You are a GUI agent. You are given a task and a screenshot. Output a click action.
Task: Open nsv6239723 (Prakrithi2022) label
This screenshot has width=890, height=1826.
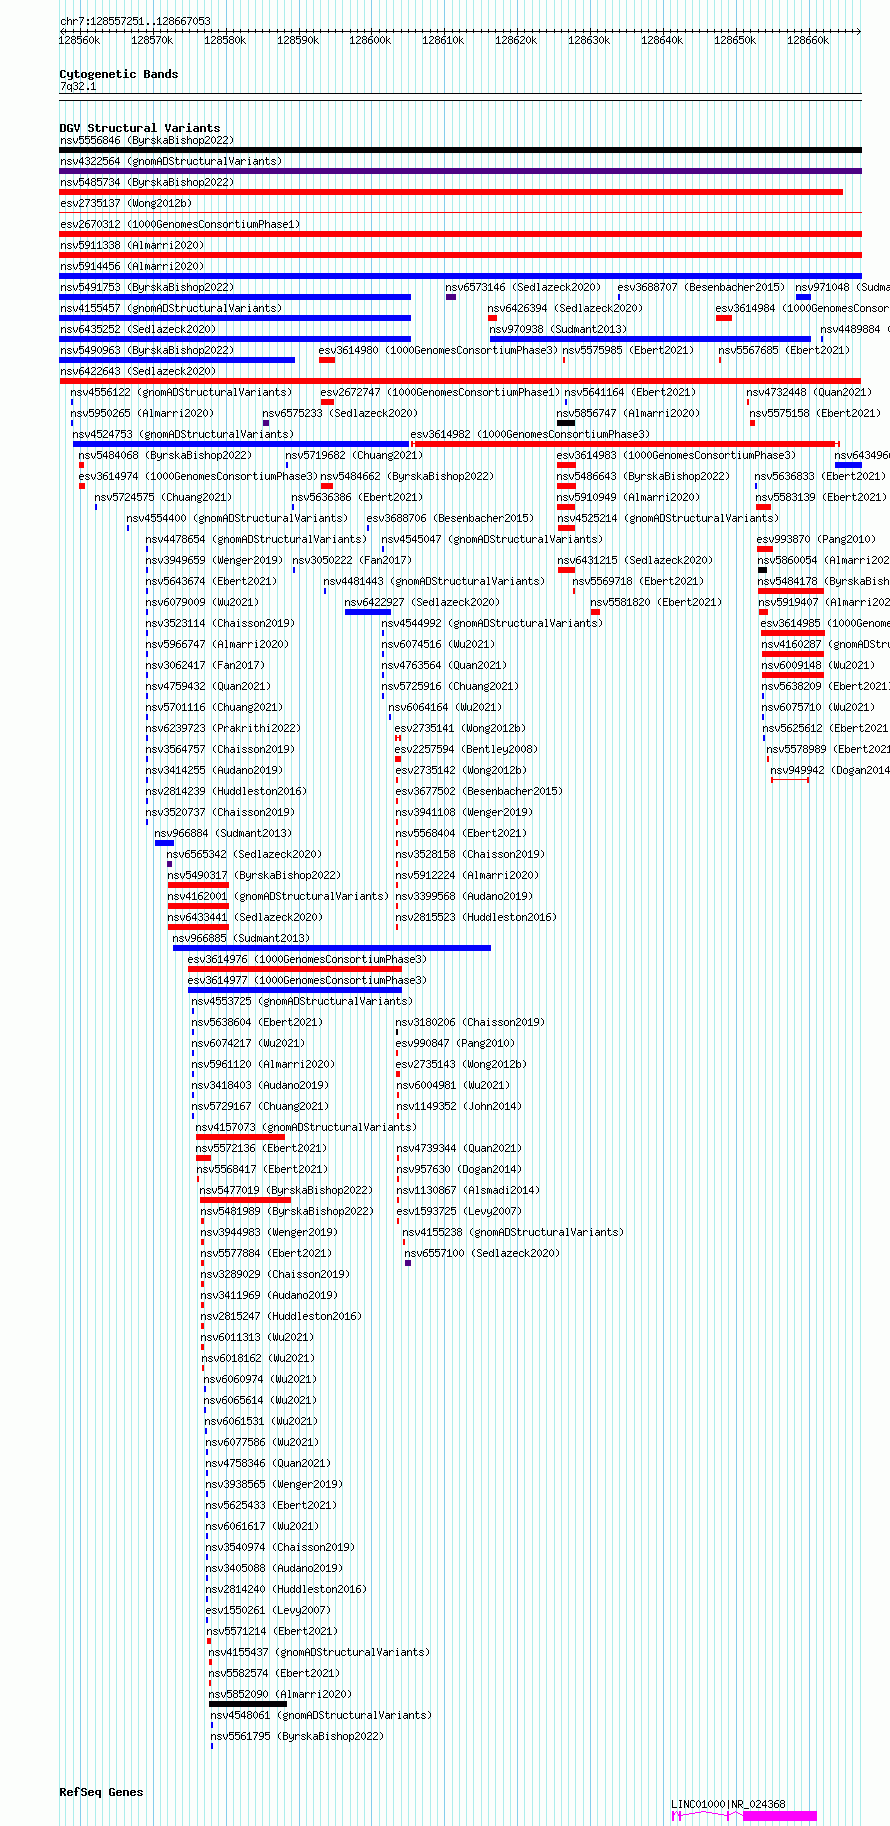[223, 729]
